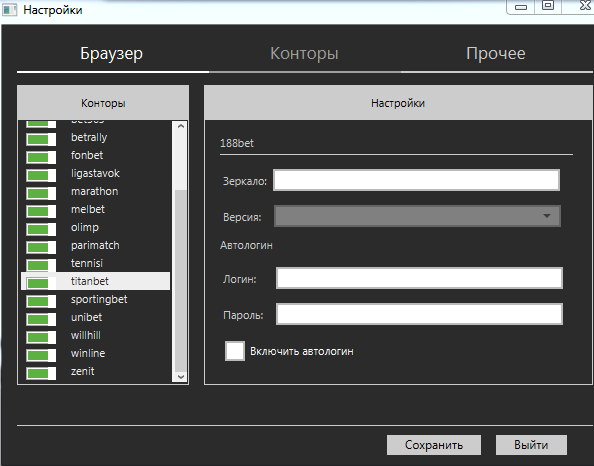Toggle the ligastavok bookmaker switch
The height and width of the screenshot is (466, 594).
pyautogui.click(x=41, y=175)
